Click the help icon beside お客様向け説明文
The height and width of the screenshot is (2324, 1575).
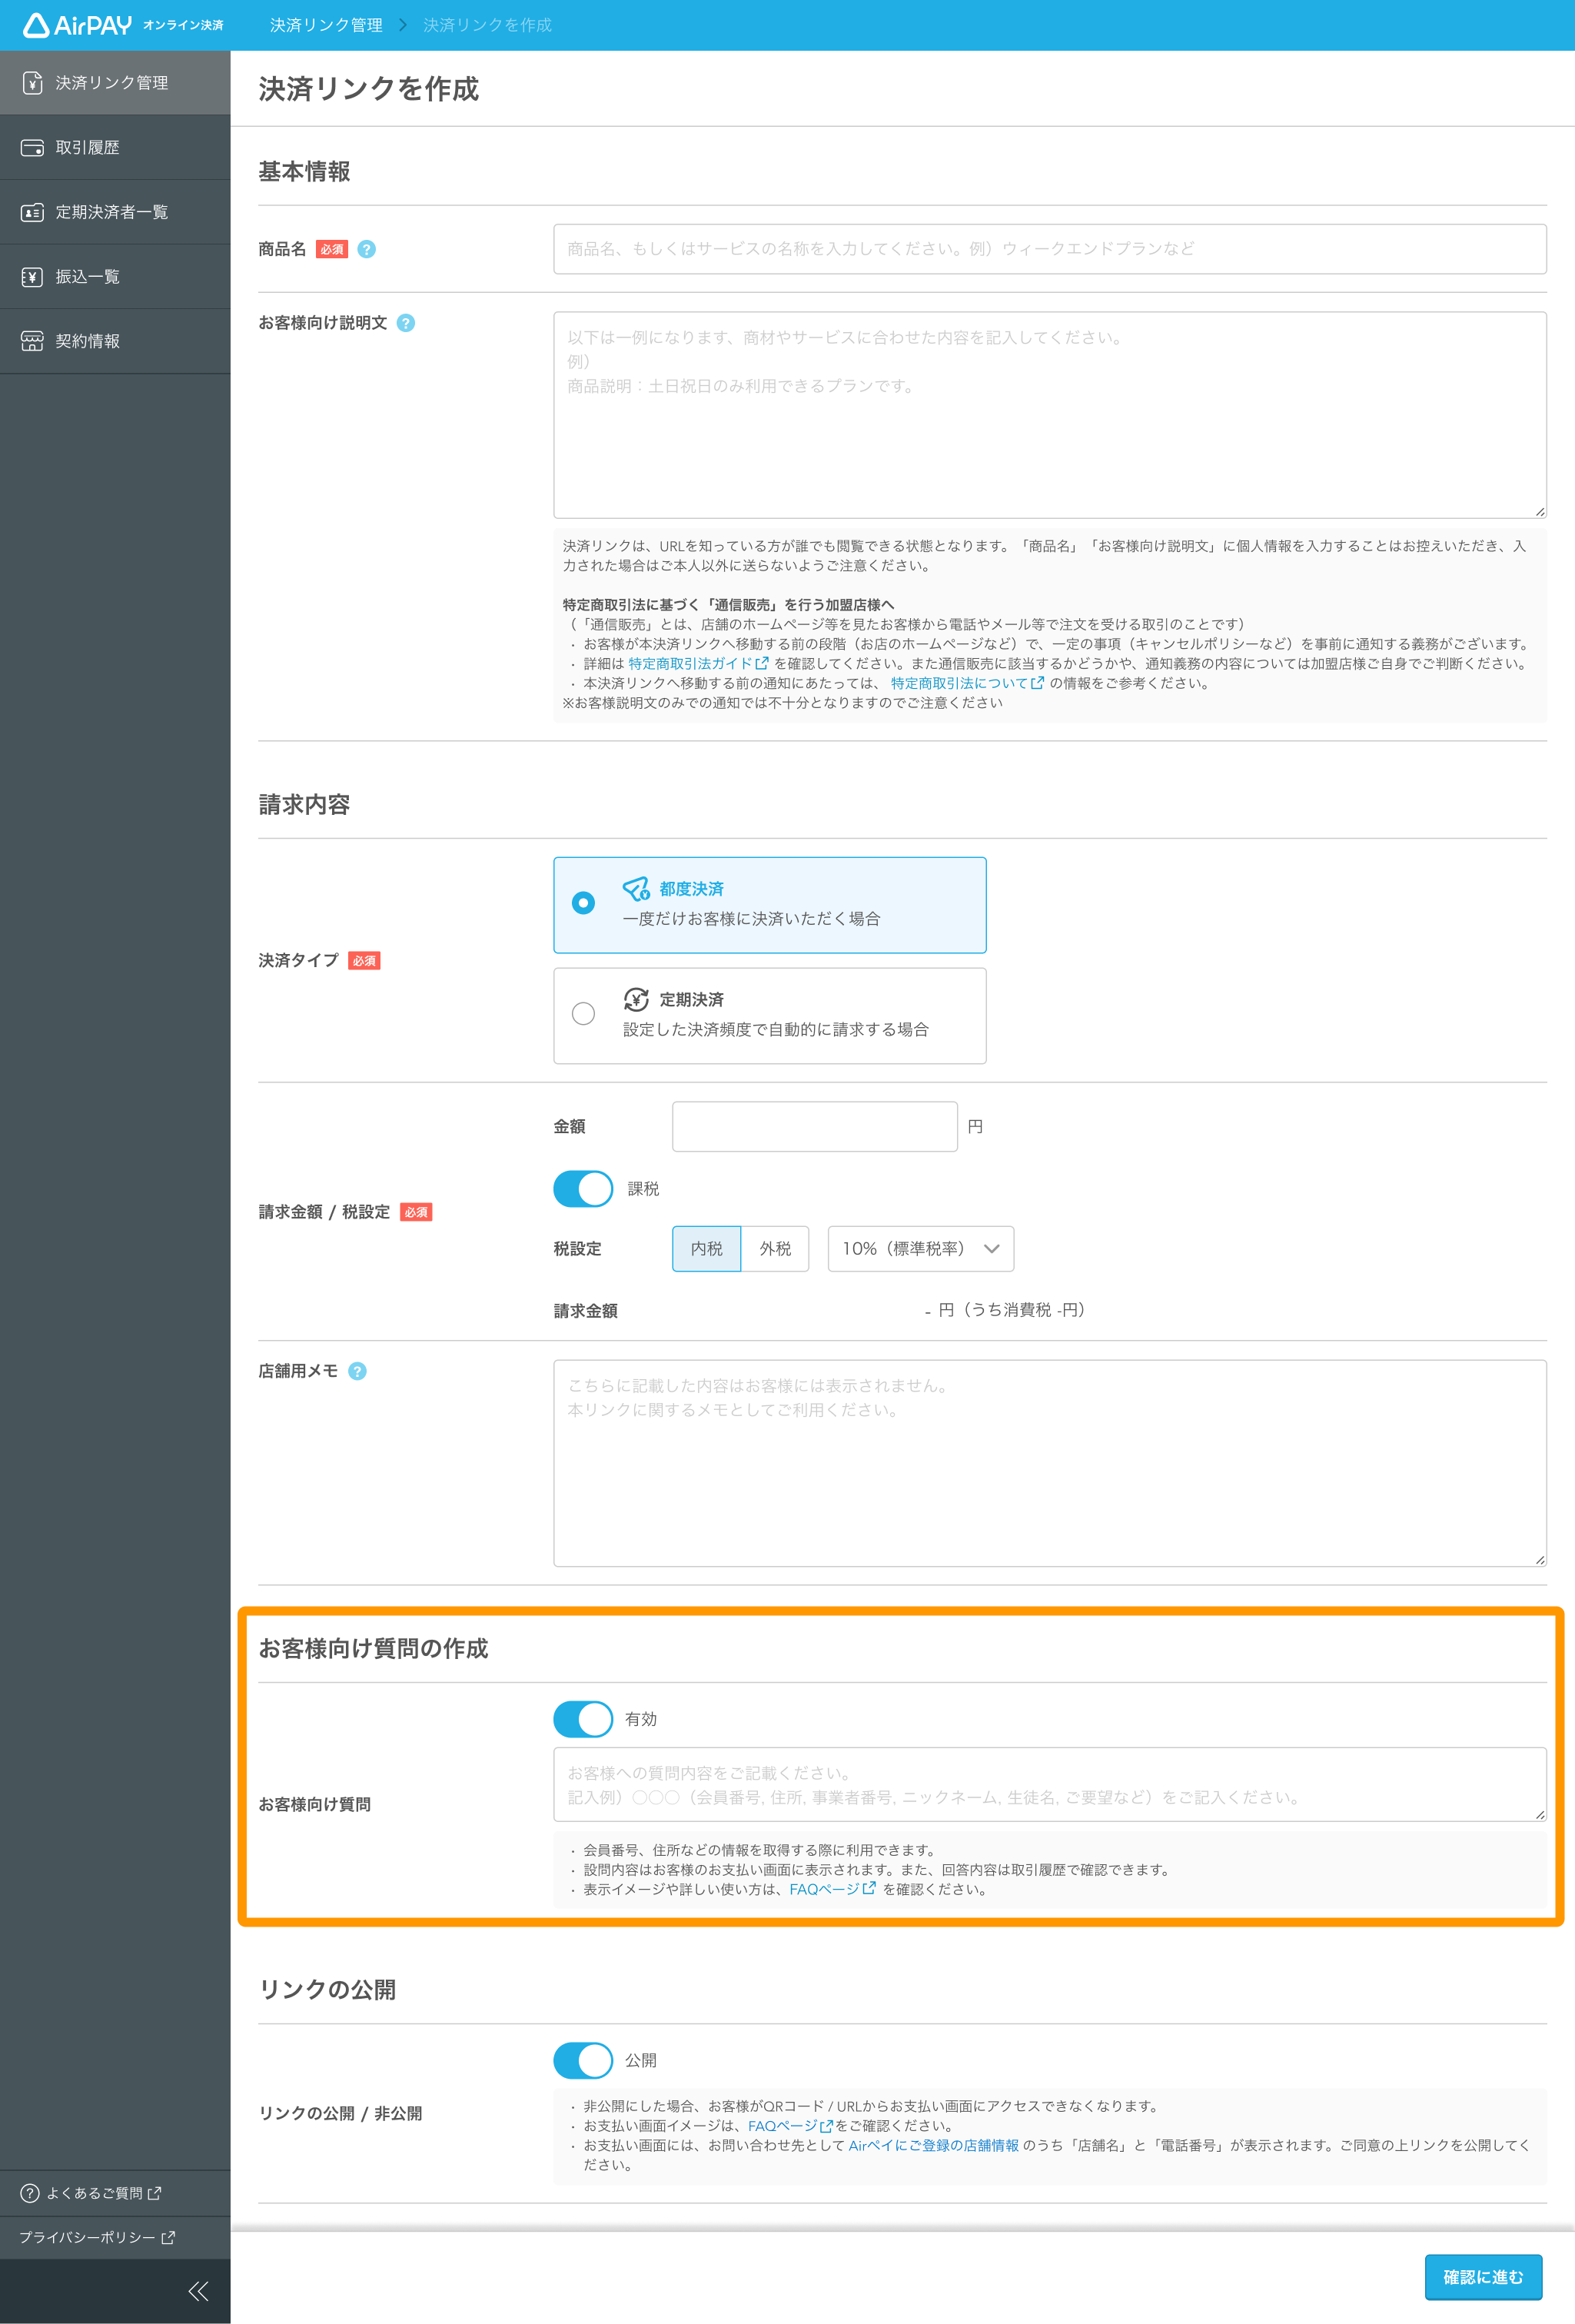click(404, 323)
